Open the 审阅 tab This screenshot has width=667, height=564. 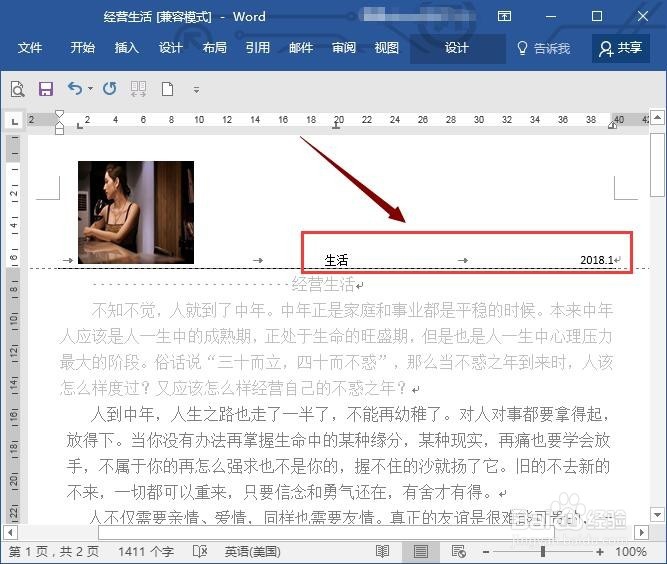pyautogui.click(x=344, y=48)
